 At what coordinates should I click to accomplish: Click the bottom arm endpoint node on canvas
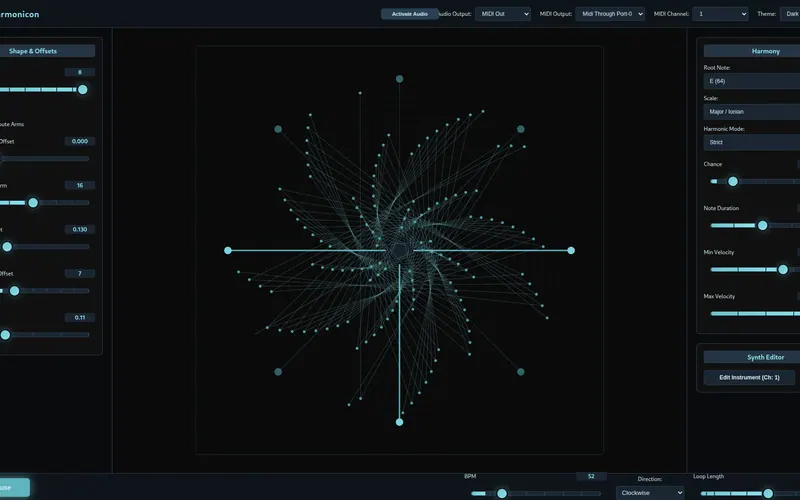(399, 422)
